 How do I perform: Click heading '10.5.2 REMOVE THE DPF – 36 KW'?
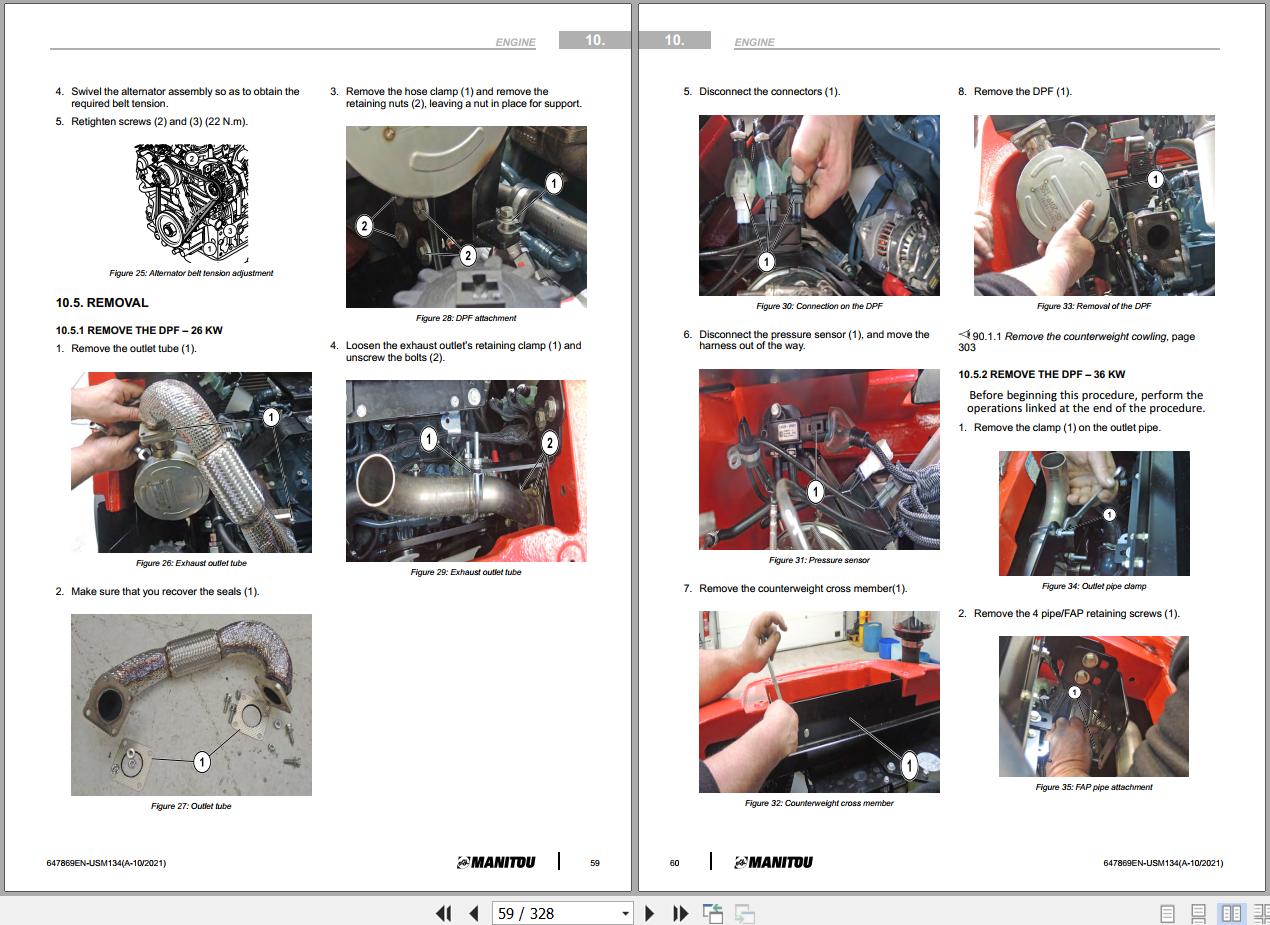tap(1042, 374)
